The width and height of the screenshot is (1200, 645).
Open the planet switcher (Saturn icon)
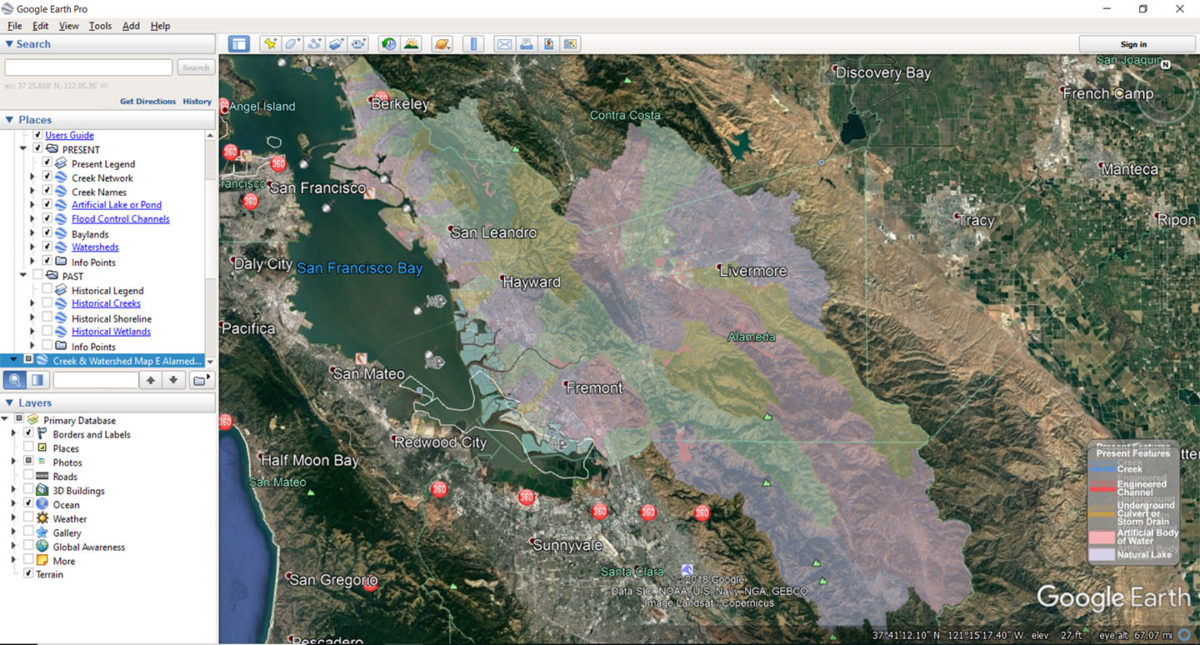point(442,44)
